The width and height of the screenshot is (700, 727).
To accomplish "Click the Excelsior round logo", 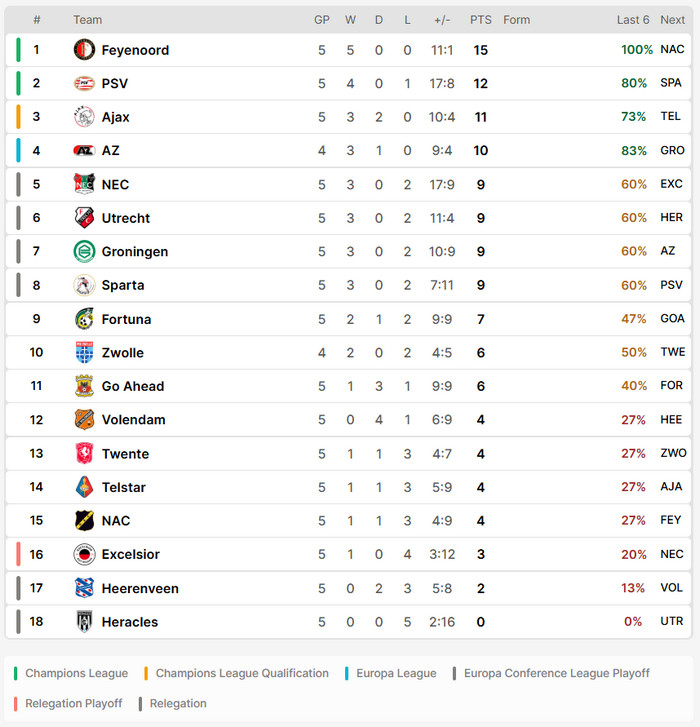I will [x=84, y=554].
